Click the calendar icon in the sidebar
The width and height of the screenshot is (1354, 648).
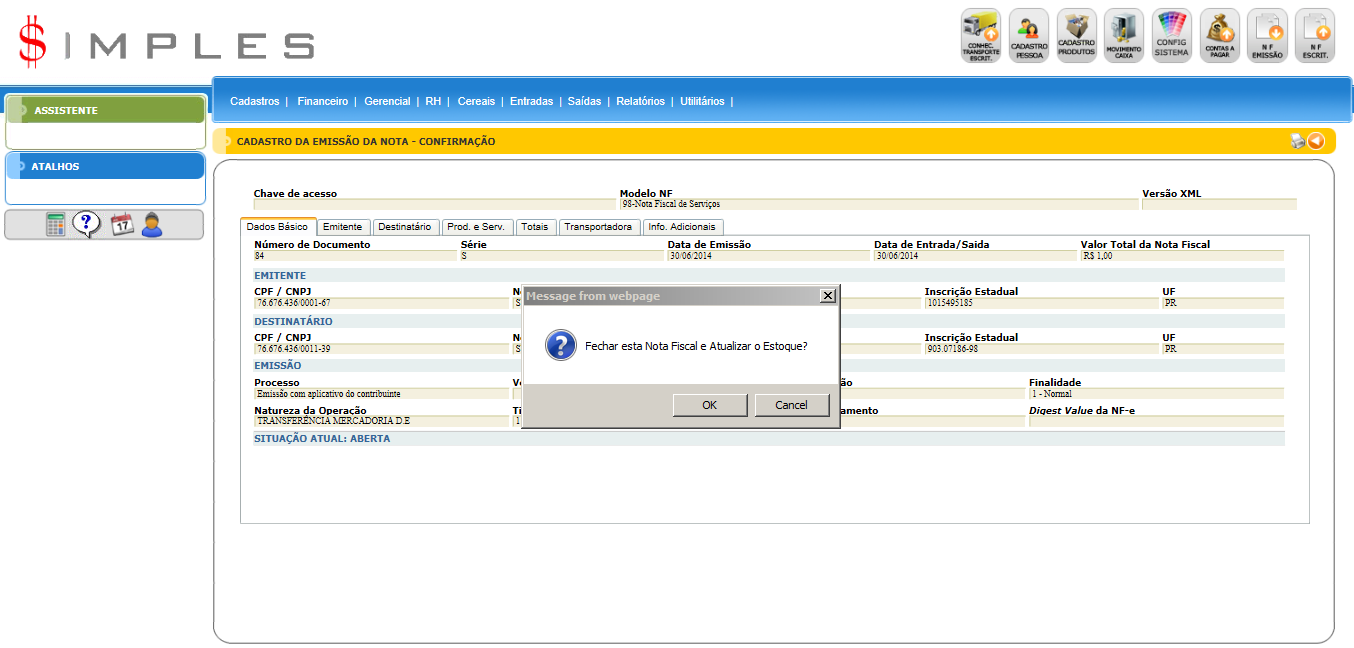[121, 225]
